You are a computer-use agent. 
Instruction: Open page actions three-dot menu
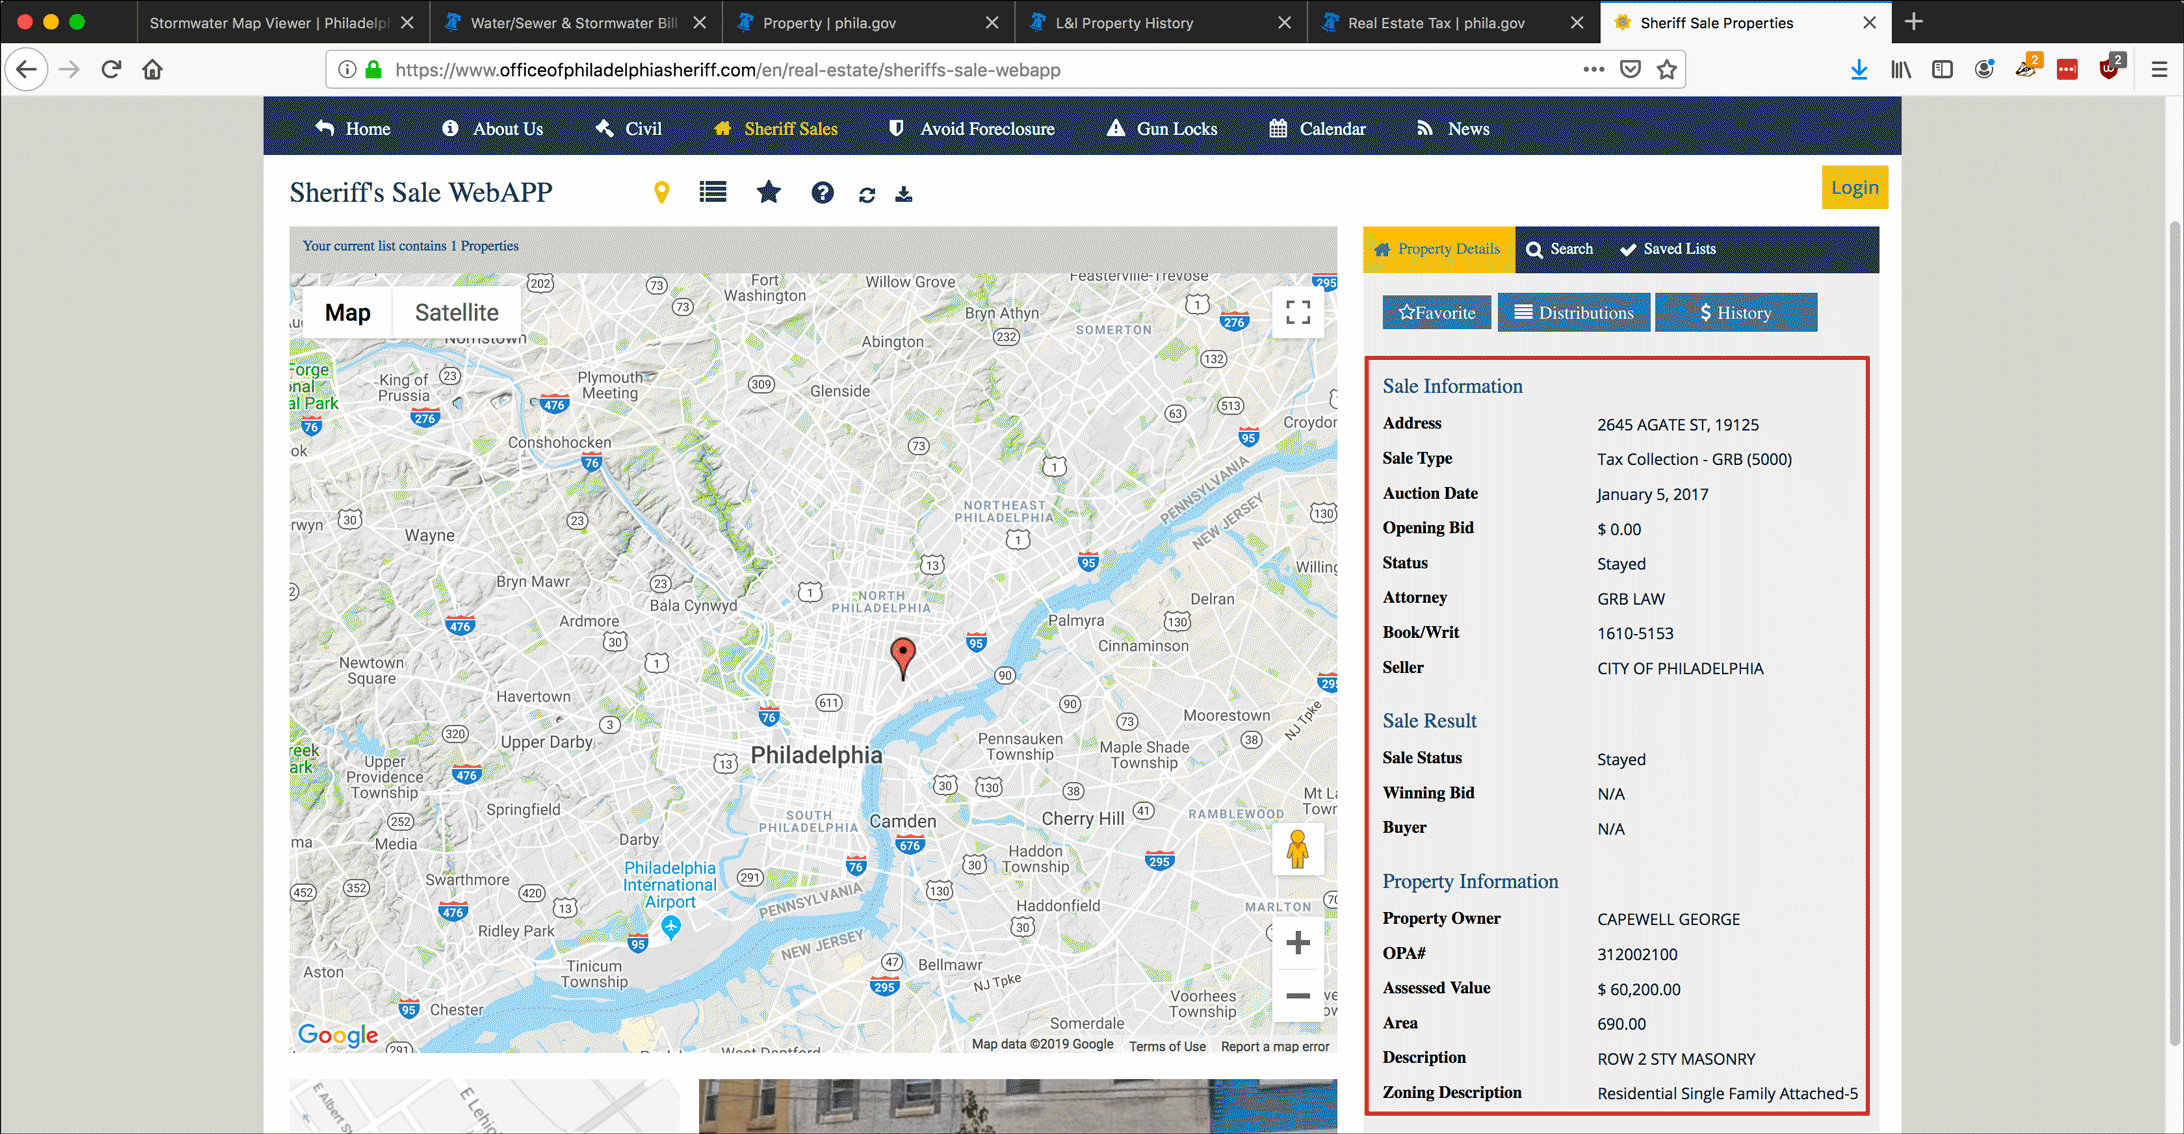[x=1594, y=70]
